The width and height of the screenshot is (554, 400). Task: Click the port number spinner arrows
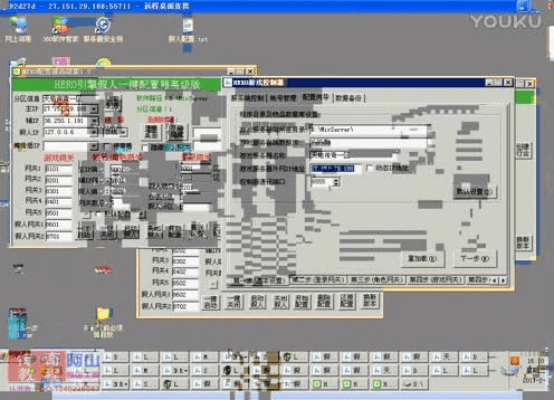click(x=336, y=182)
